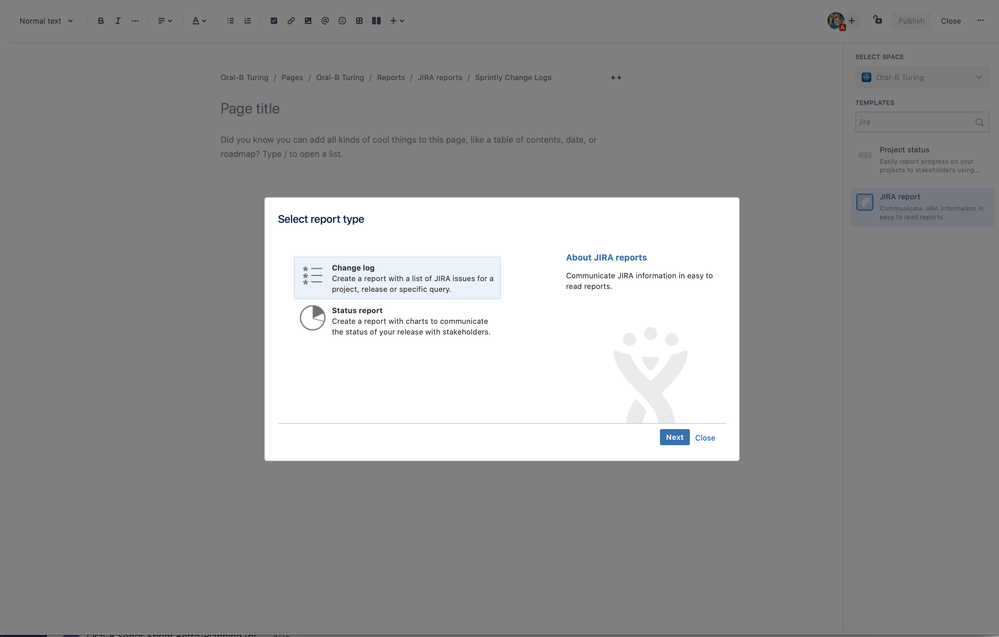Click the @ mention icon
The width and height of the screenshot is (999, 637).
325,21
